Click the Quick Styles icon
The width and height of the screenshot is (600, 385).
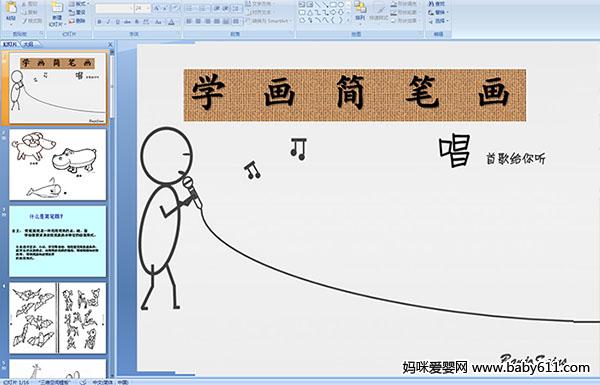point(378,11)
